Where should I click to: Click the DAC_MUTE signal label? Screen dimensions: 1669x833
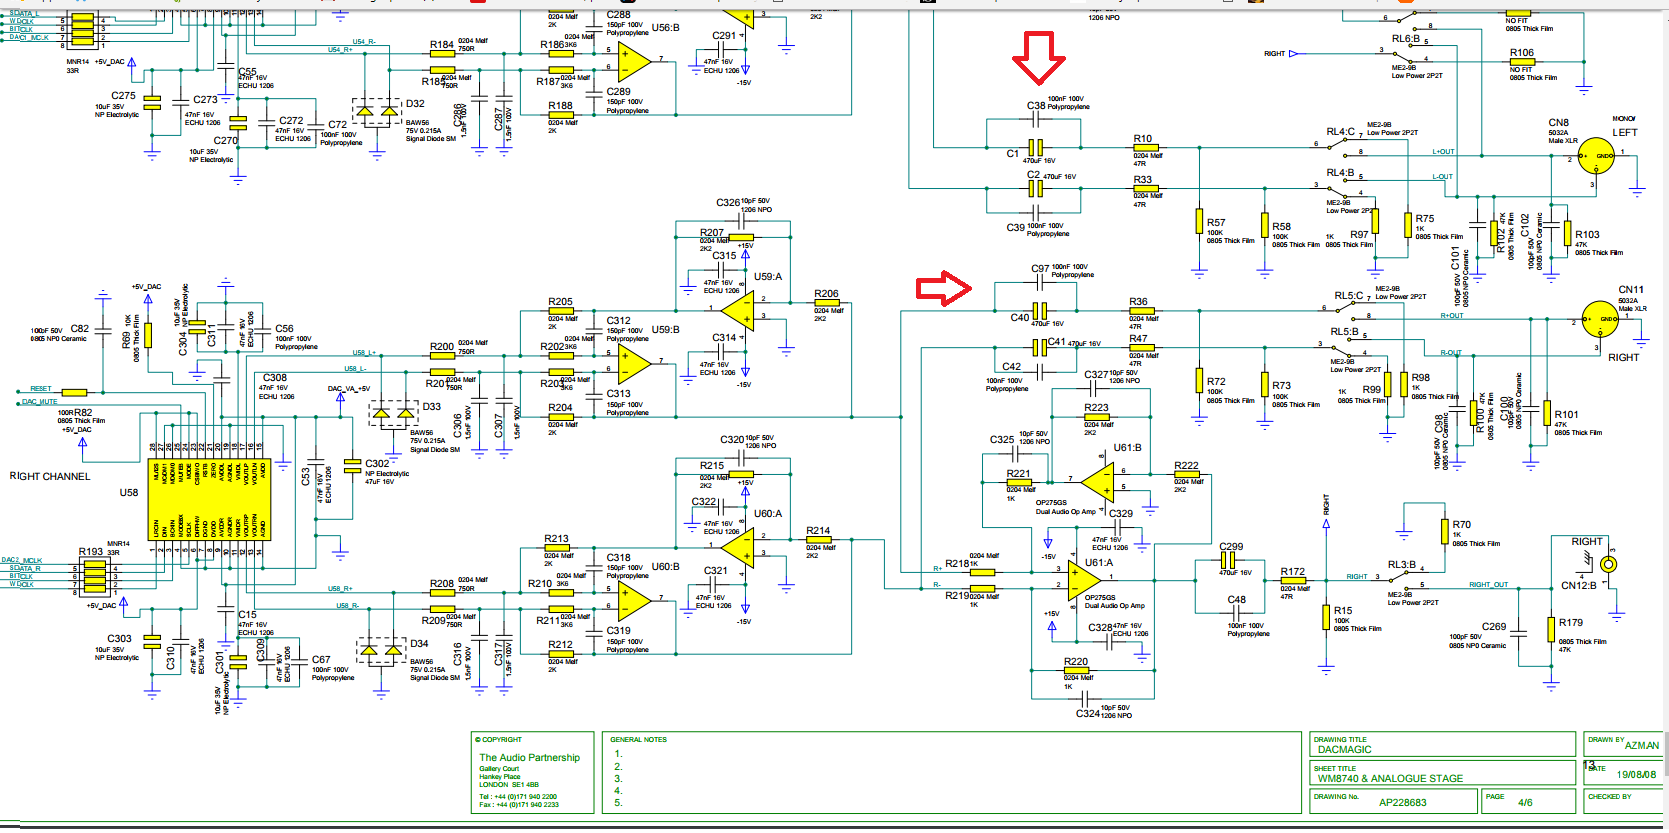pos(39,402)
